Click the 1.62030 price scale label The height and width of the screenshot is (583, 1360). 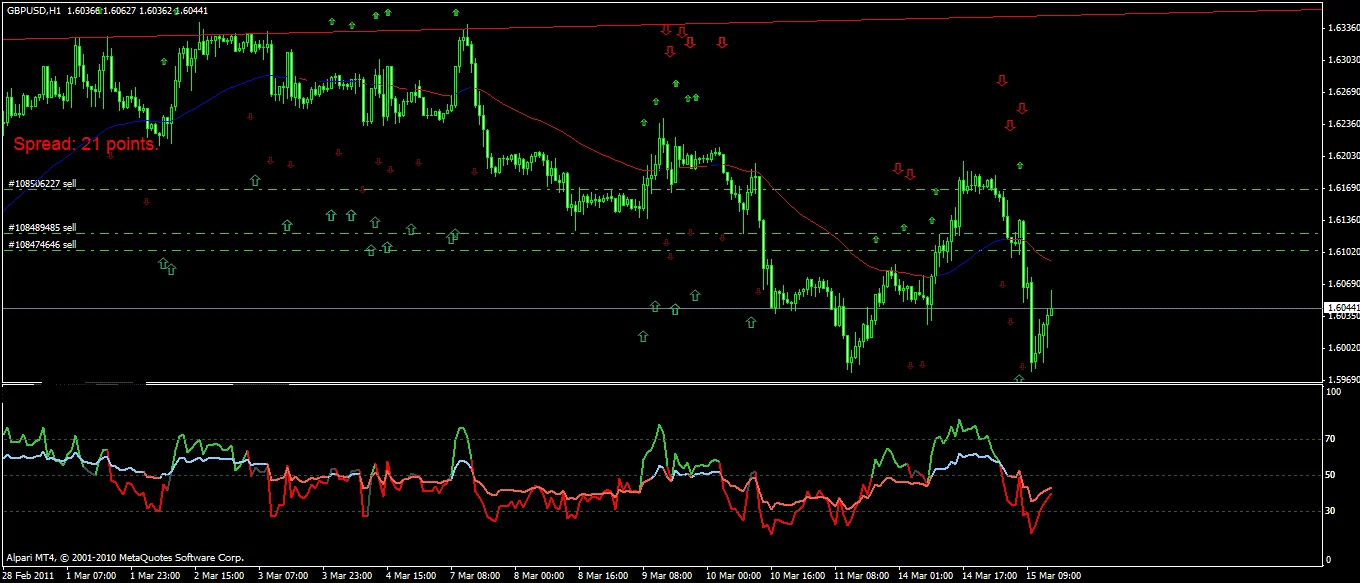coord(1343,156)
